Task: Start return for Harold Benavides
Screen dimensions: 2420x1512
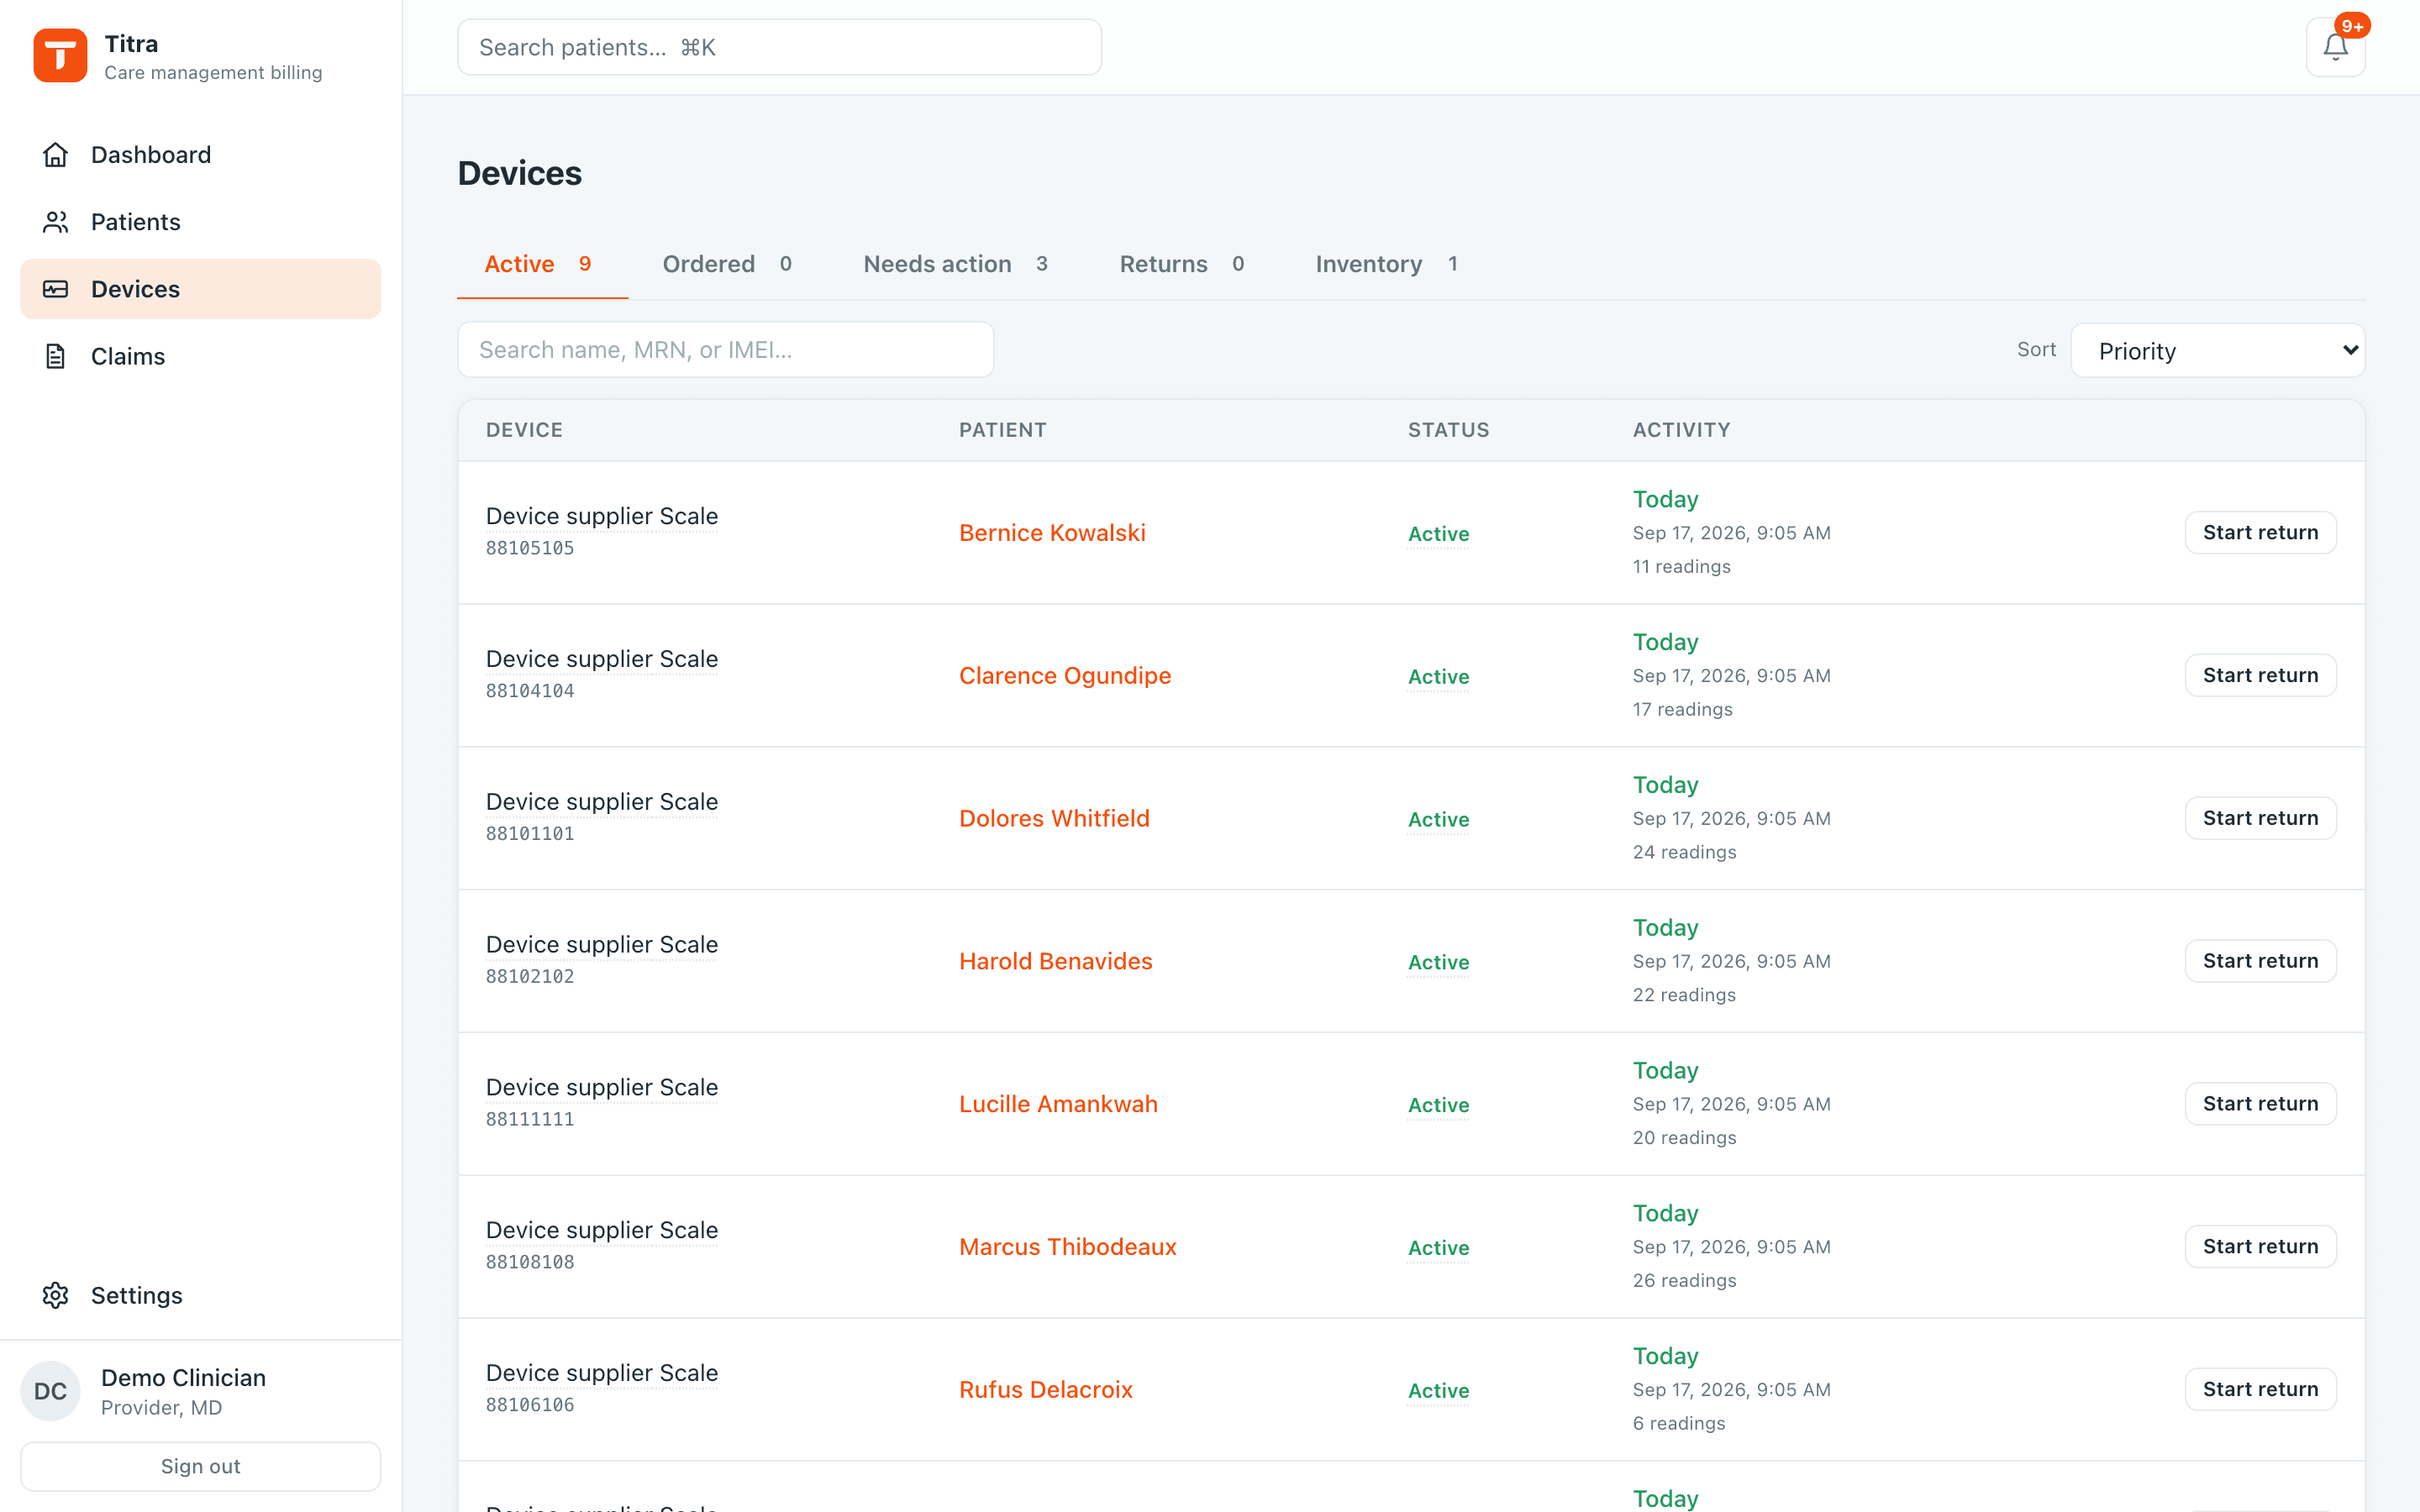Action: point(2260,961)
